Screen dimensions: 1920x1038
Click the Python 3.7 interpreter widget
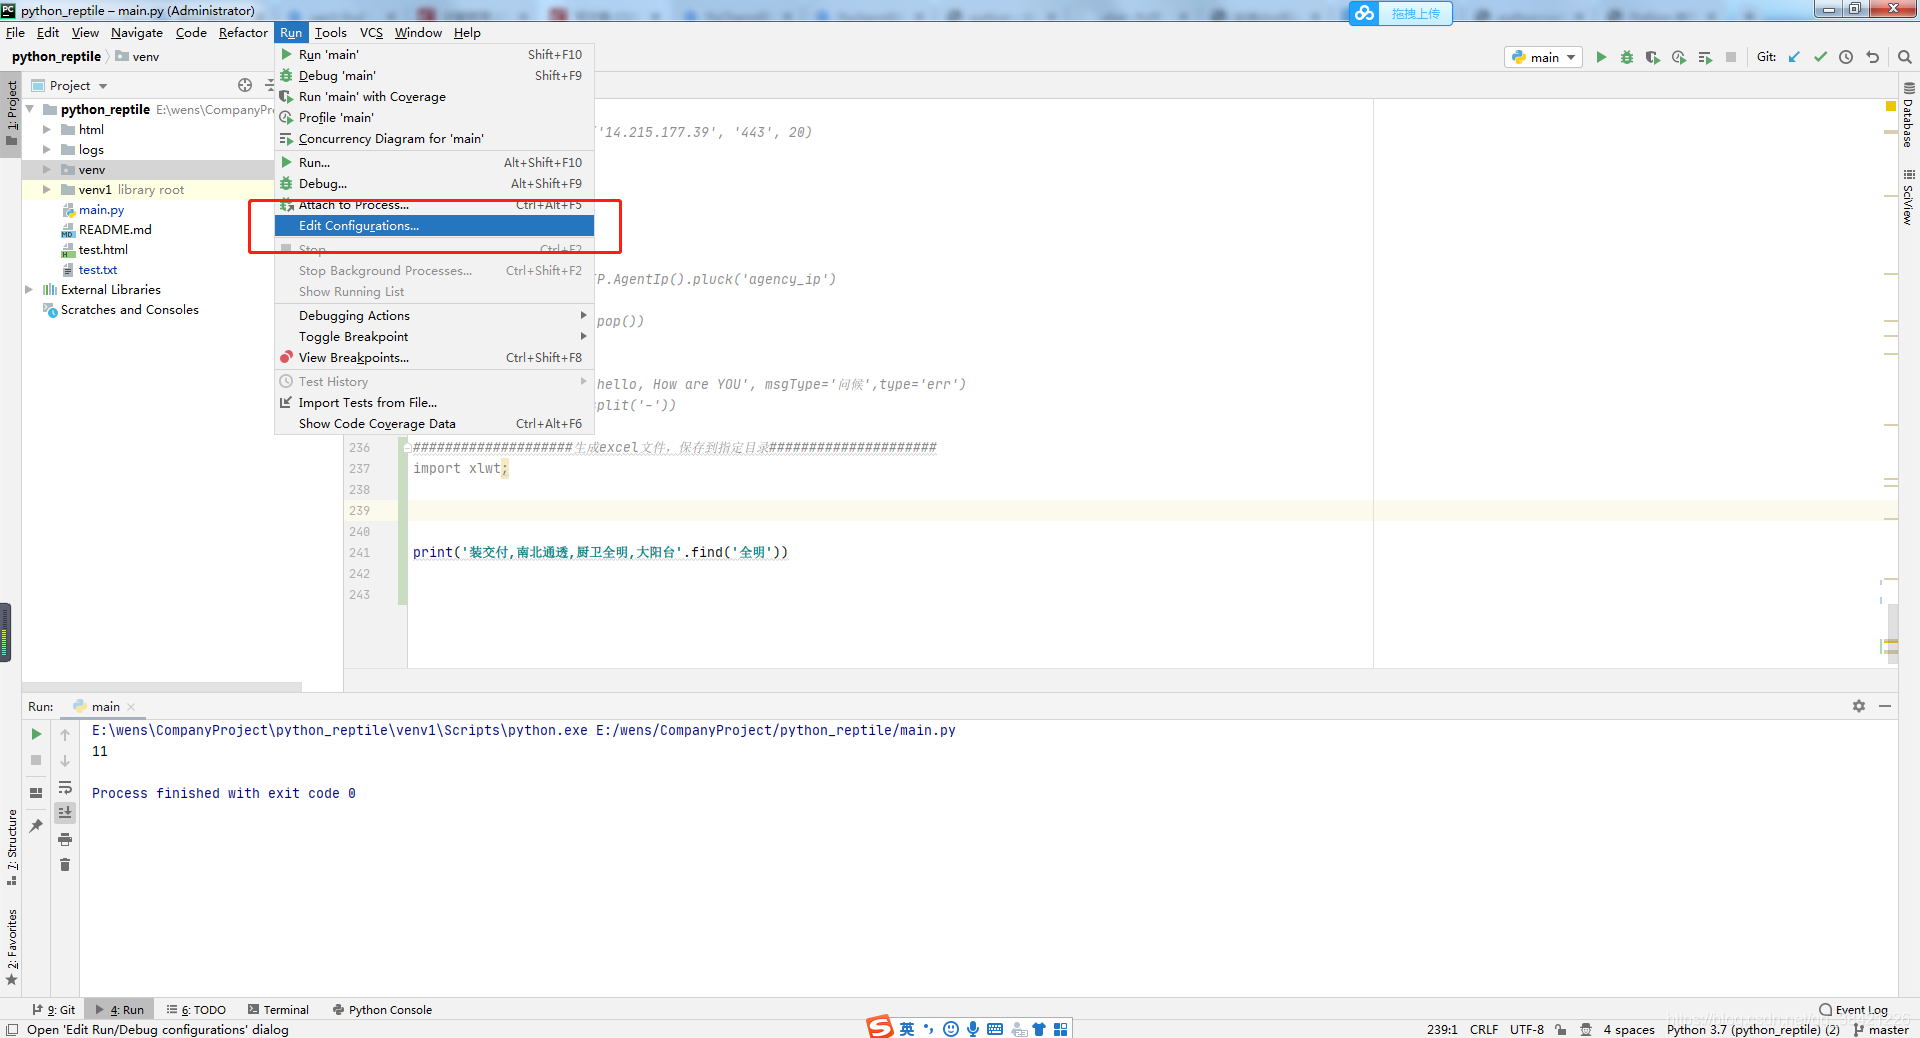pos(1753,1029)
